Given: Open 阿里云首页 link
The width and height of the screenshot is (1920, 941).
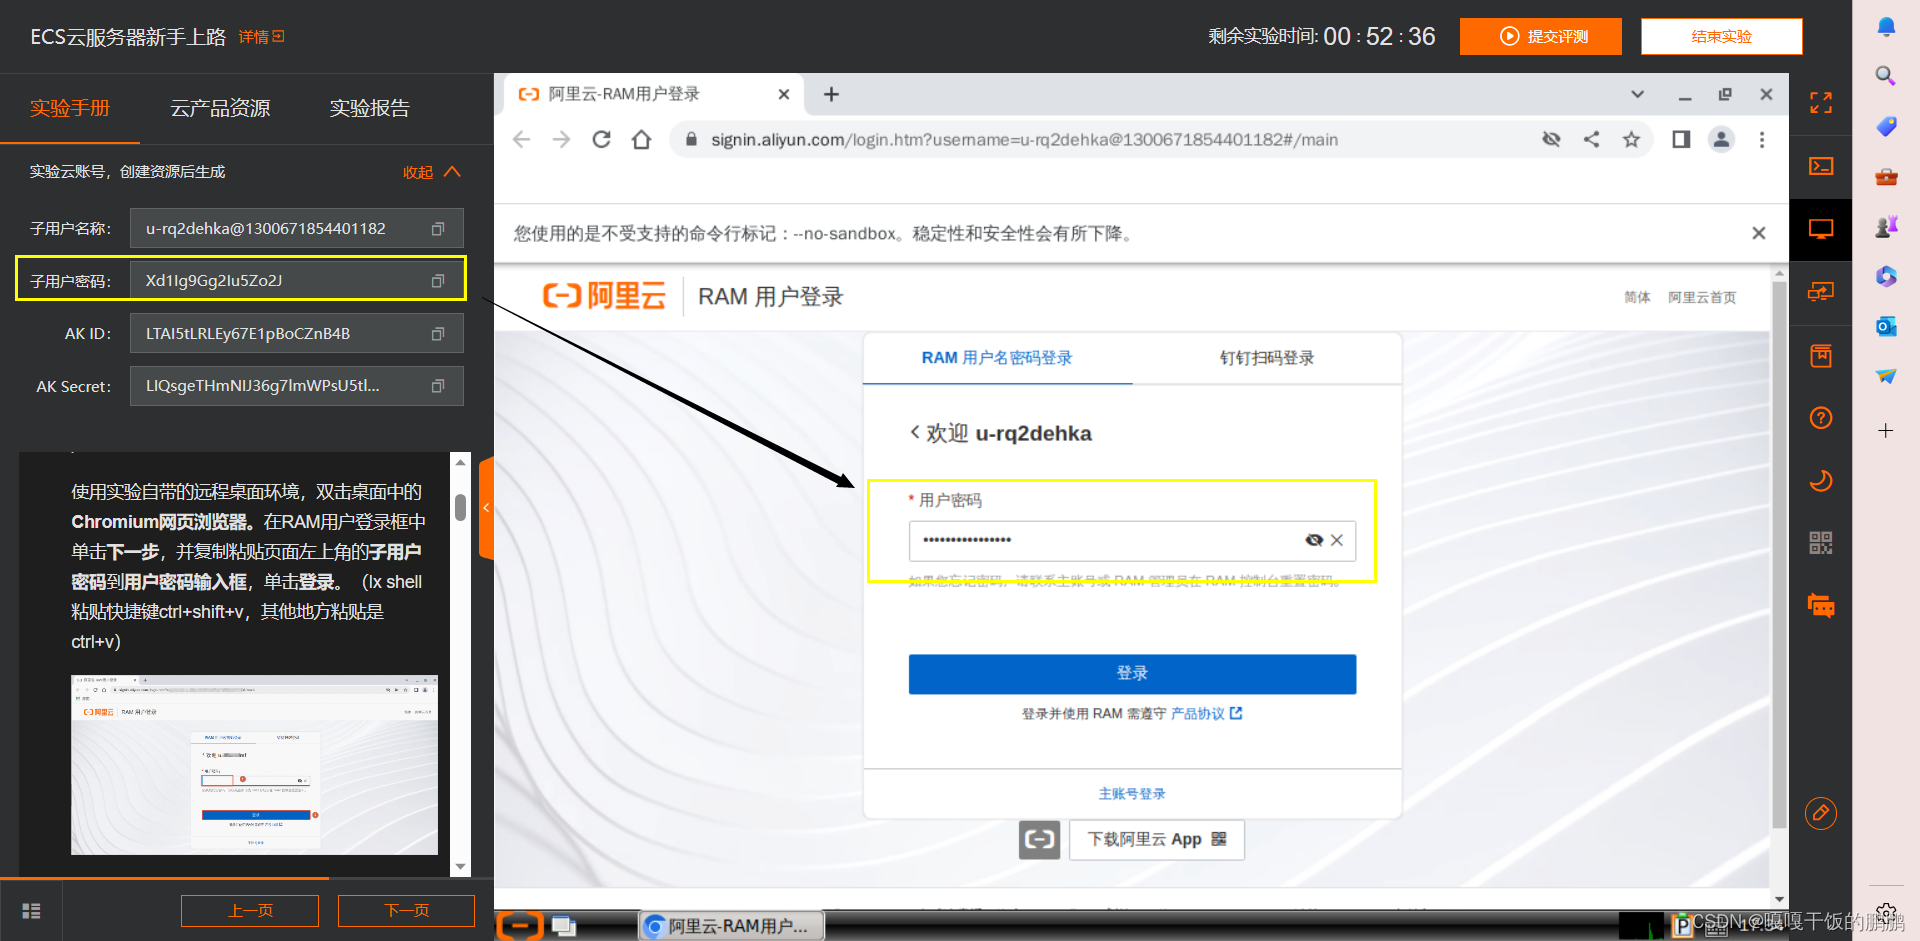Looking at the screenshot, I should (1702, 297).
